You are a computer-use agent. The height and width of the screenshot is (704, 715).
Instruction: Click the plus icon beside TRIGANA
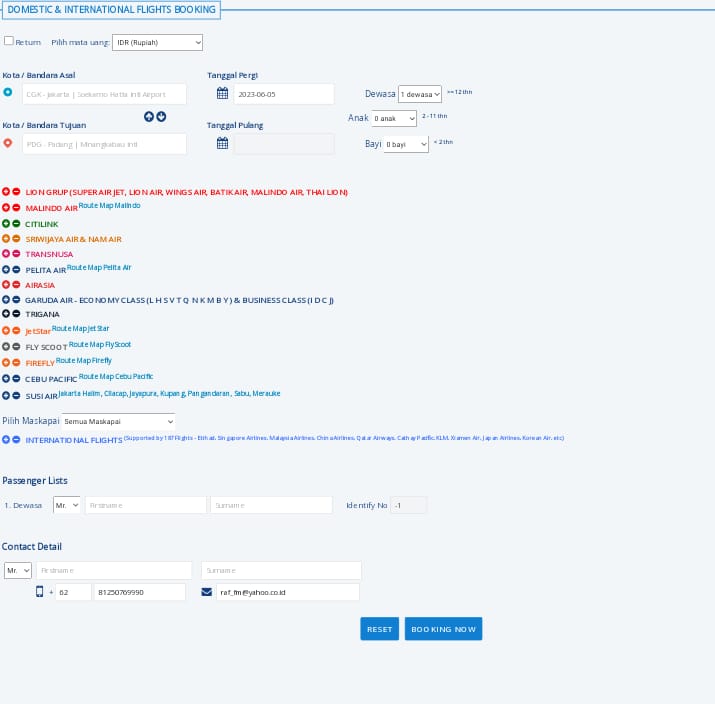coord(6,314)
